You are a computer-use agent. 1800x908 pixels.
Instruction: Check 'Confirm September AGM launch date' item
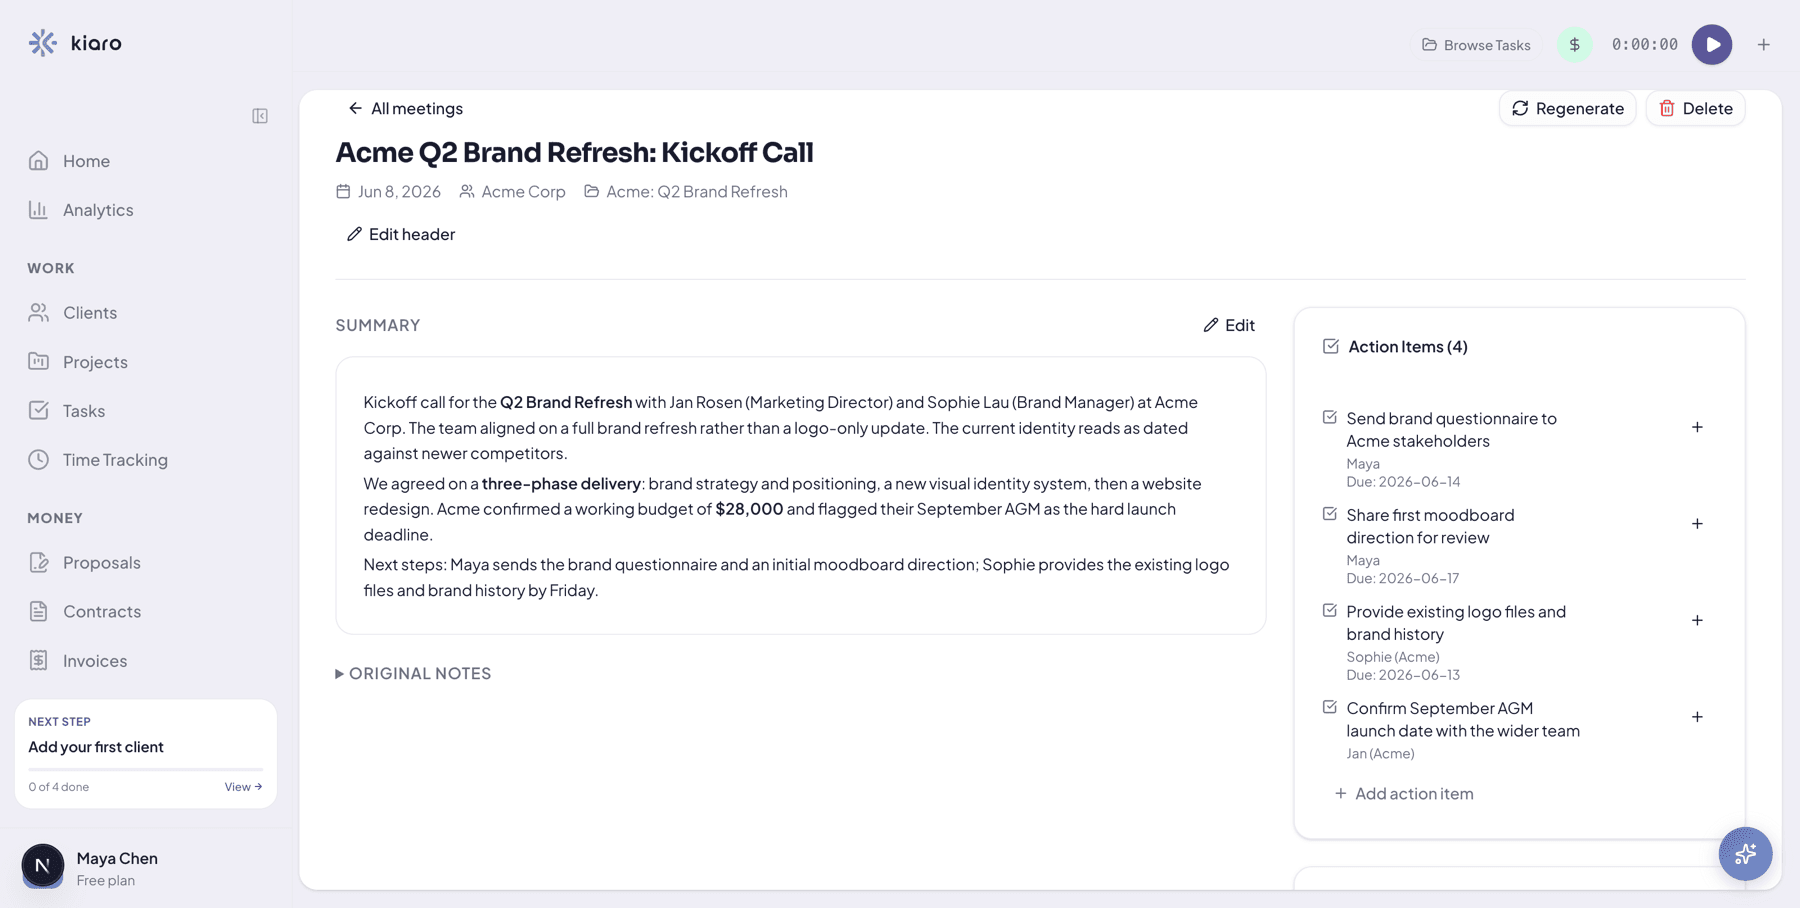1330,707
